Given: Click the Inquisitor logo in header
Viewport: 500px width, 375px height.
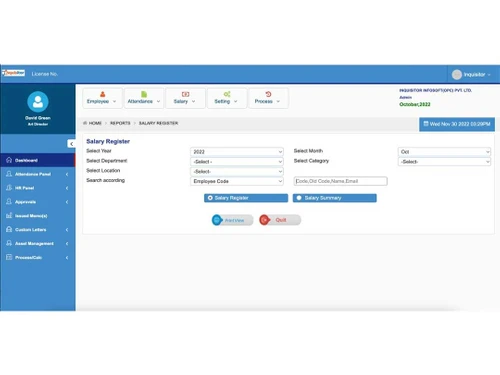Looking at the screenshot, I should point(13,73).
